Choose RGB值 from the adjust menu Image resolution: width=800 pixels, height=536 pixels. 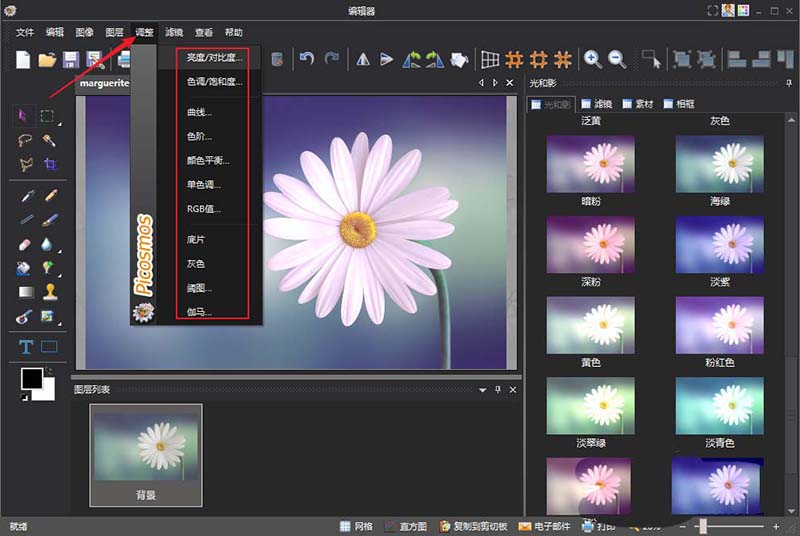[x=210, y=209]
